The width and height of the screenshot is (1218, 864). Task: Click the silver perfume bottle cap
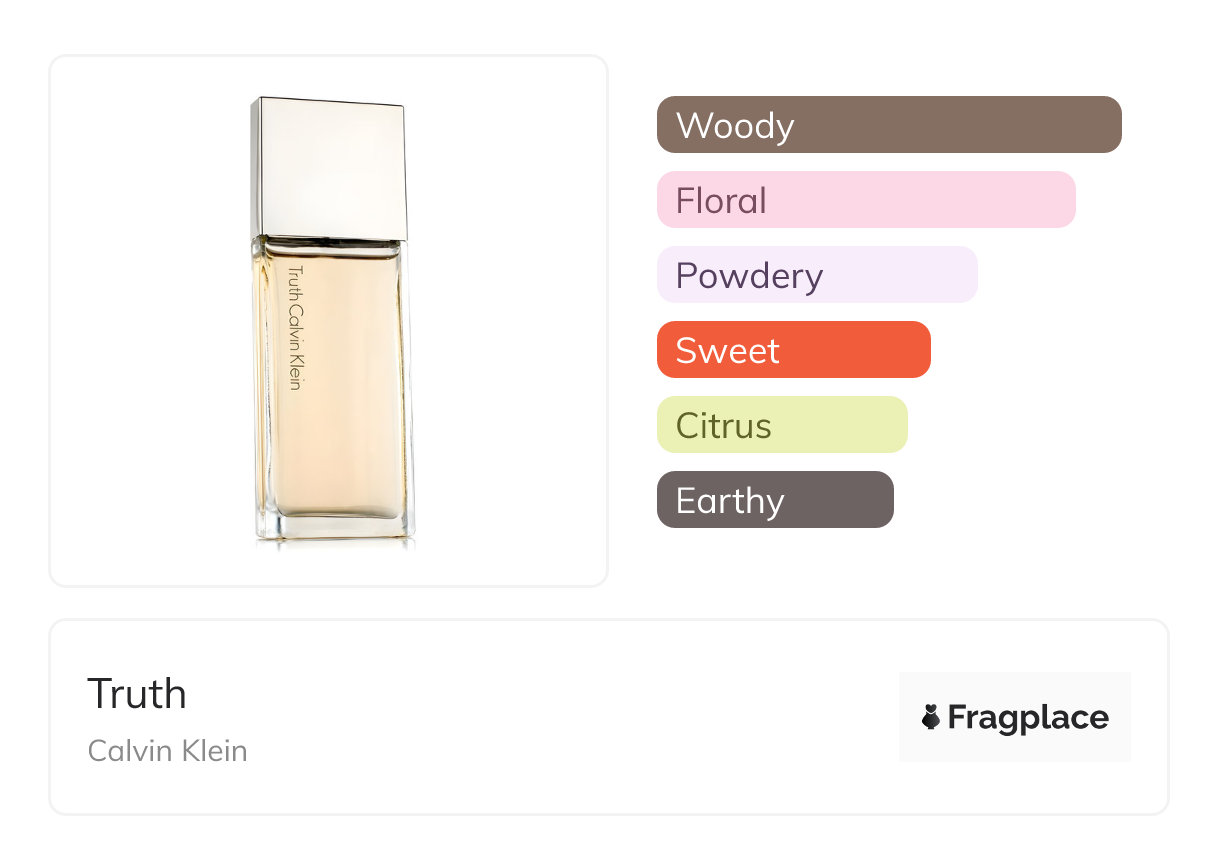point(329,168)
